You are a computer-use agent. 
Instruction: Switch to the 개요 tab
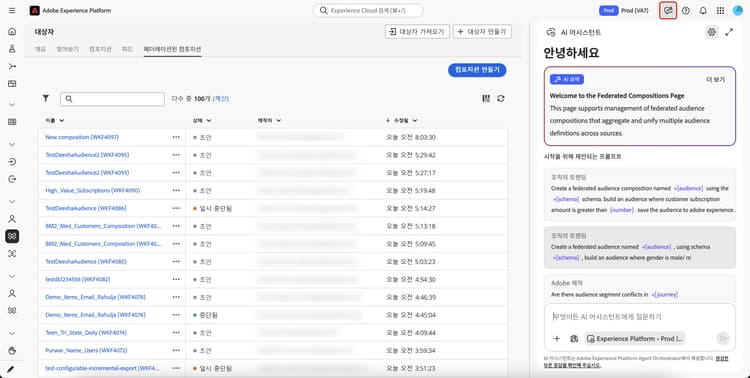coord(40,49)
